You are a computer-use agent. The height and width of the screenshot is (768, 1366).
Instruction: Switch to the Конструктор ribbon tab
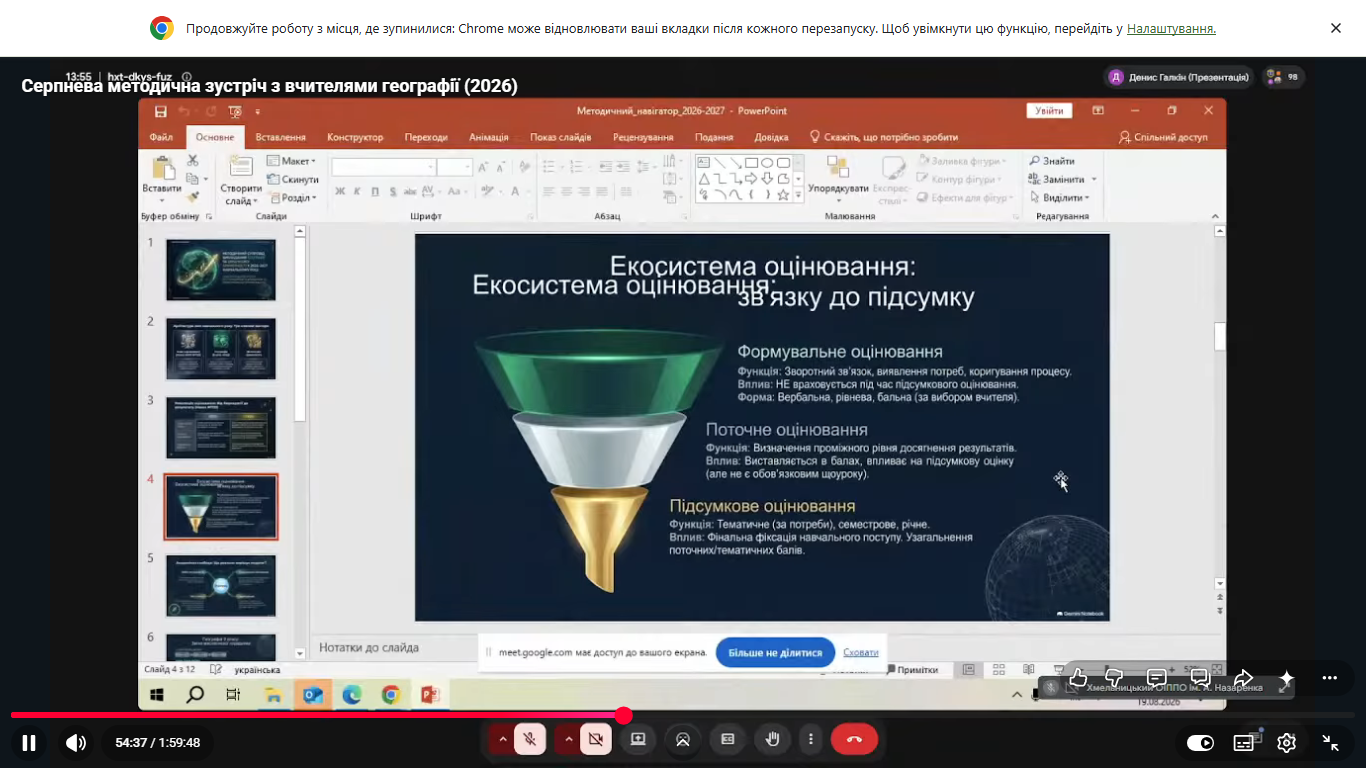pyautogui.click(x=355, y=137)
